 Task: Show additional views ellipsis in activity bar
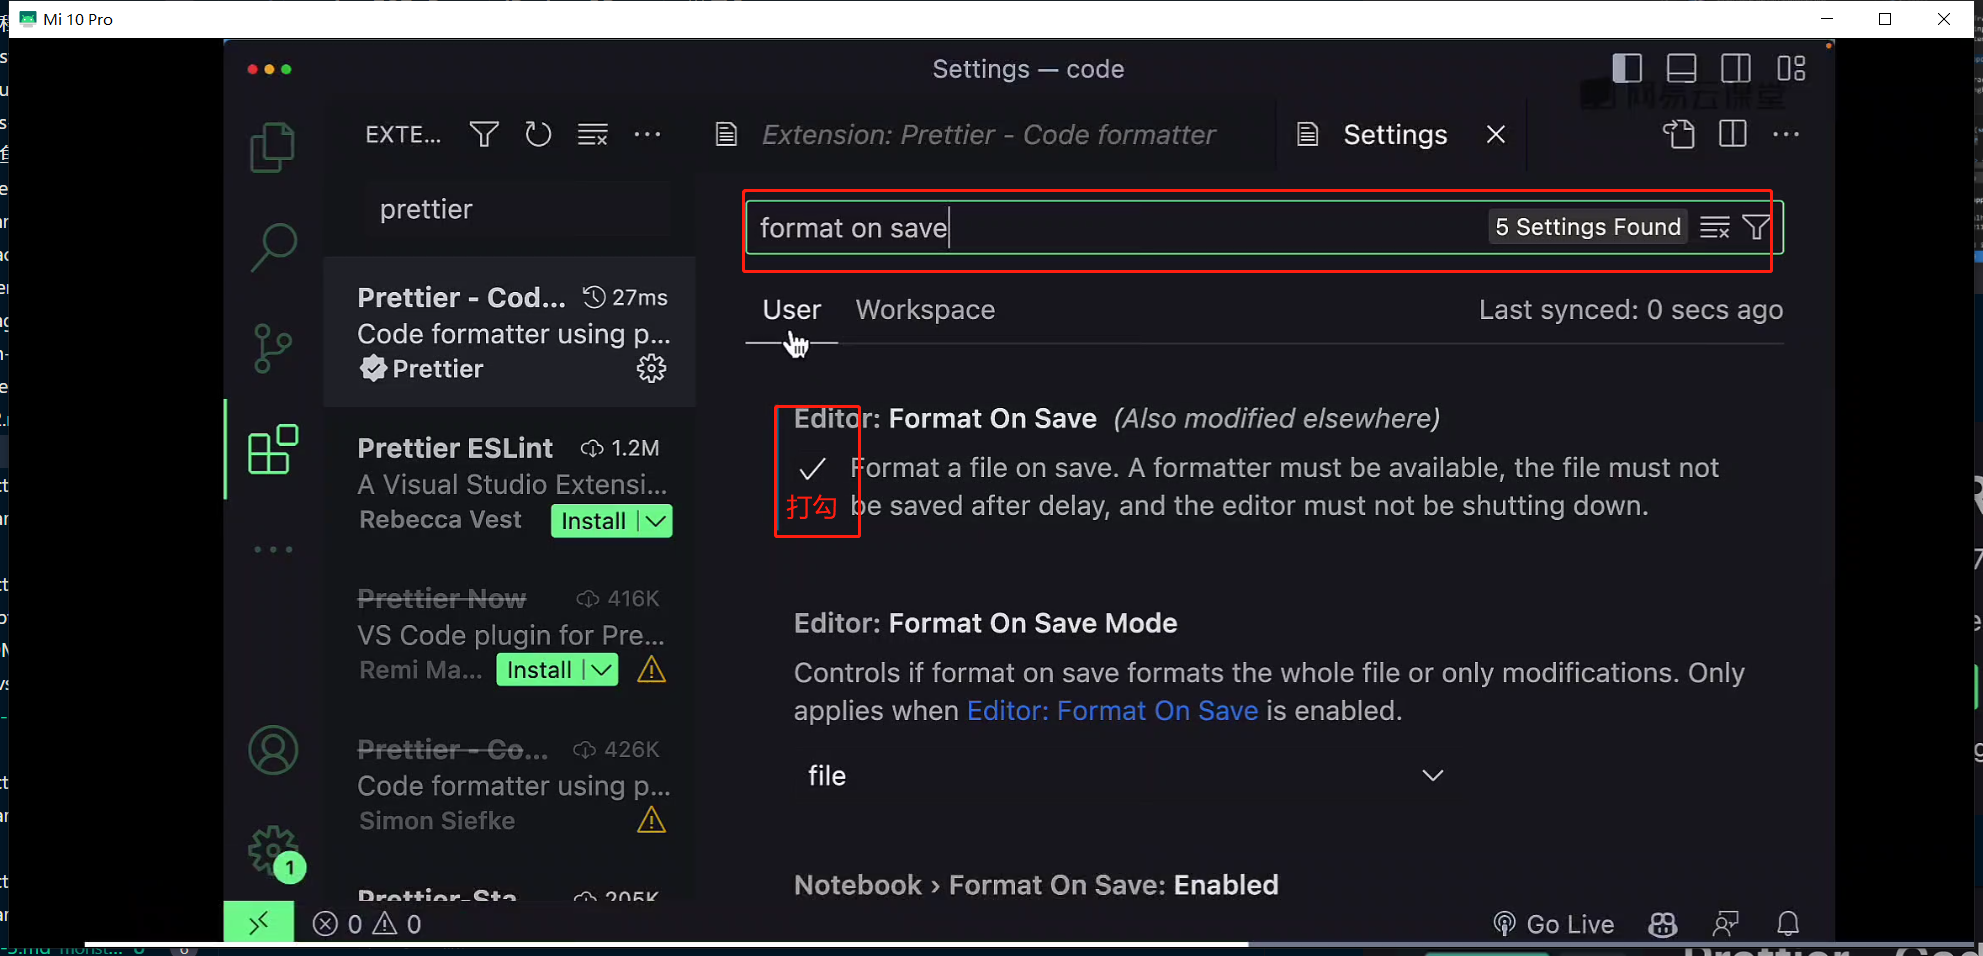click(x=273, y=549)
